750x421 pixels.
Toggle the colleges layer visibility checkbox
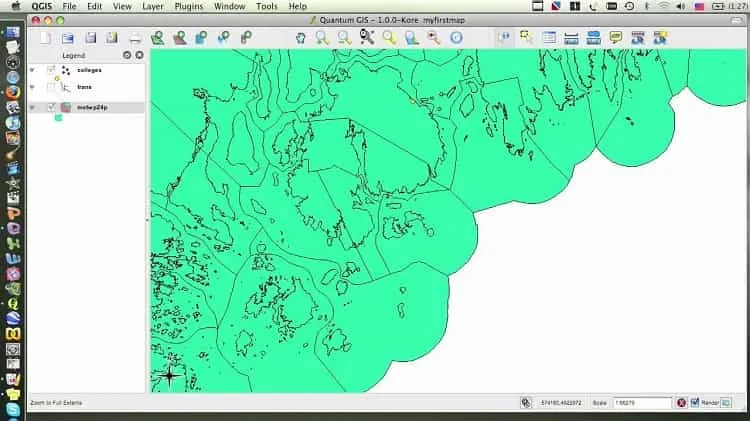pyautogui.click(x=51, y=70)
